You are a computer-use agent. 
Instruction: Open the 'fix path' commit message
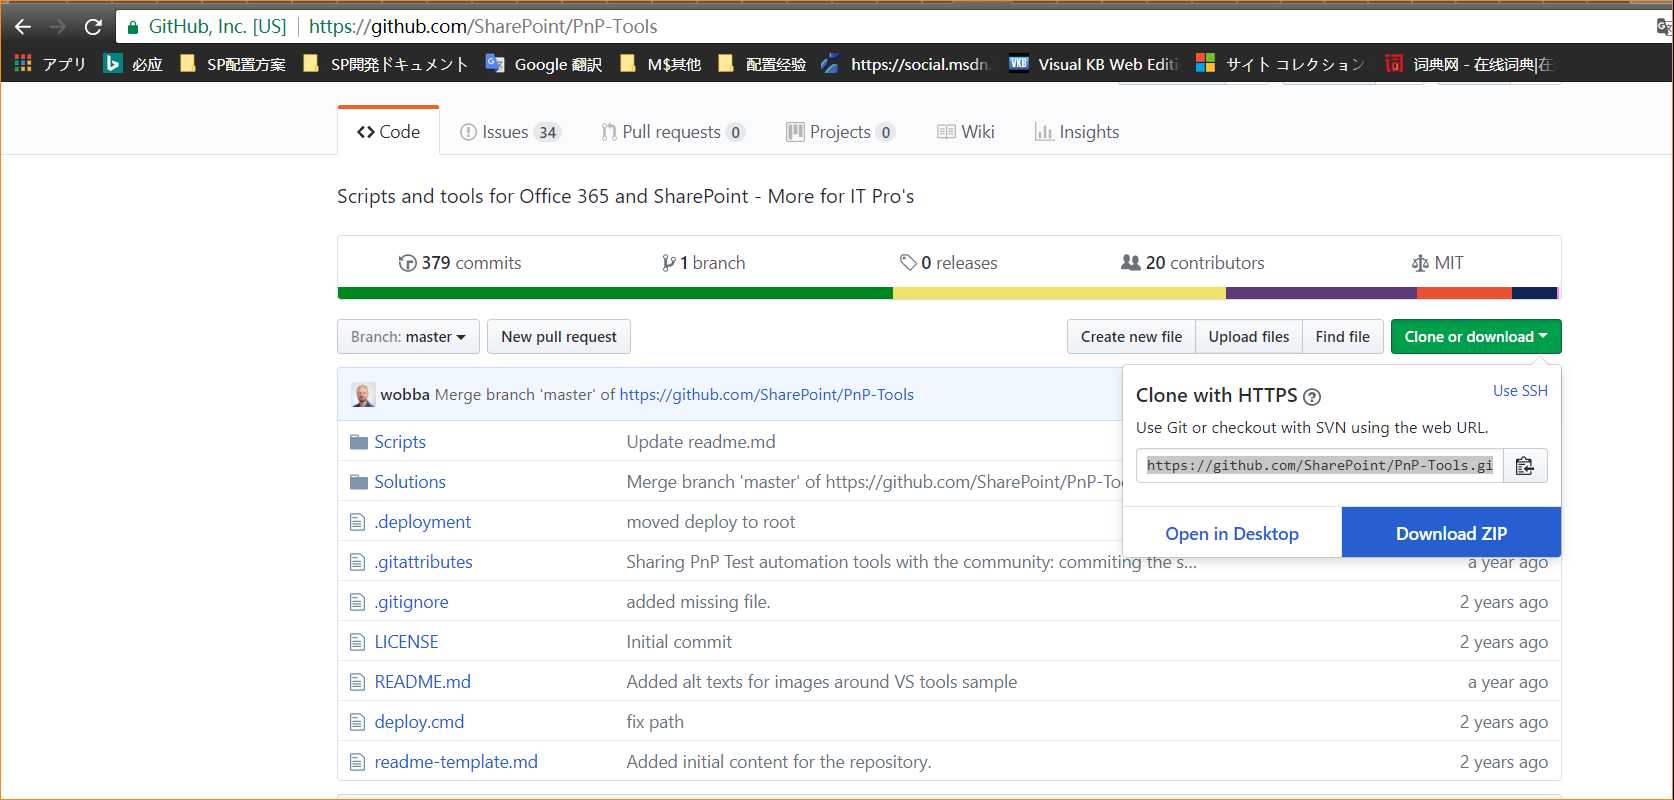pyautogui.click(x=655, y=722)
